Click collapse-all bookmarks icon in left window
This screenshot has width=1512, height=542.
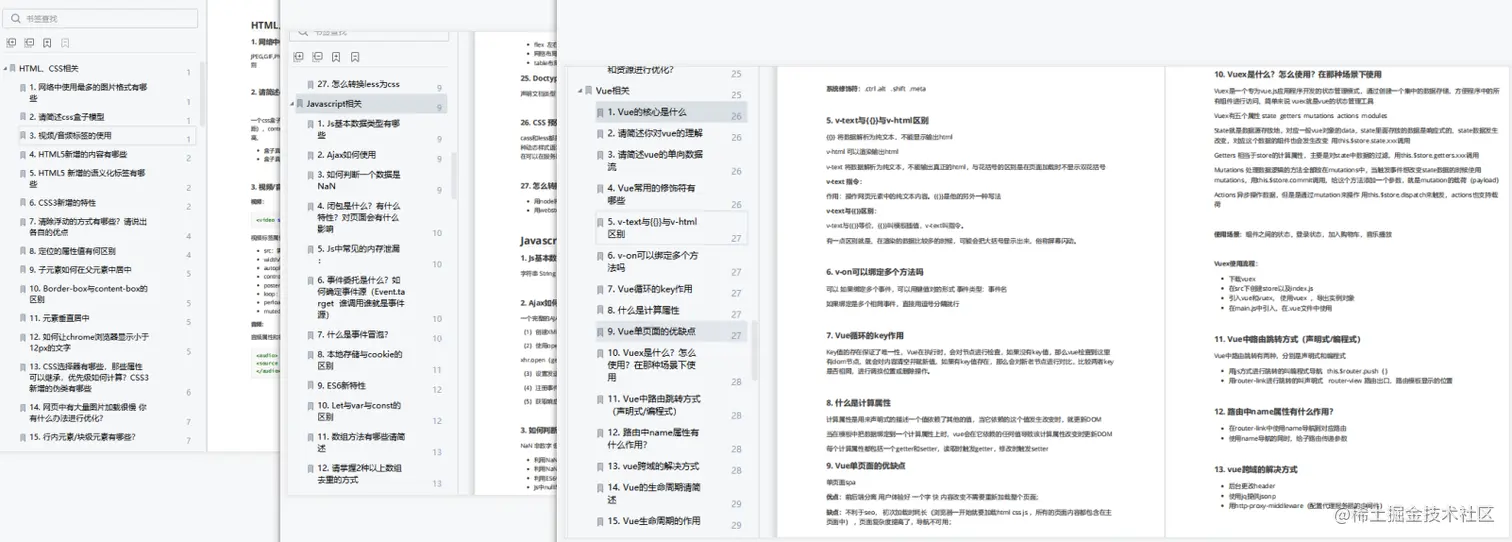click(29, 43)
